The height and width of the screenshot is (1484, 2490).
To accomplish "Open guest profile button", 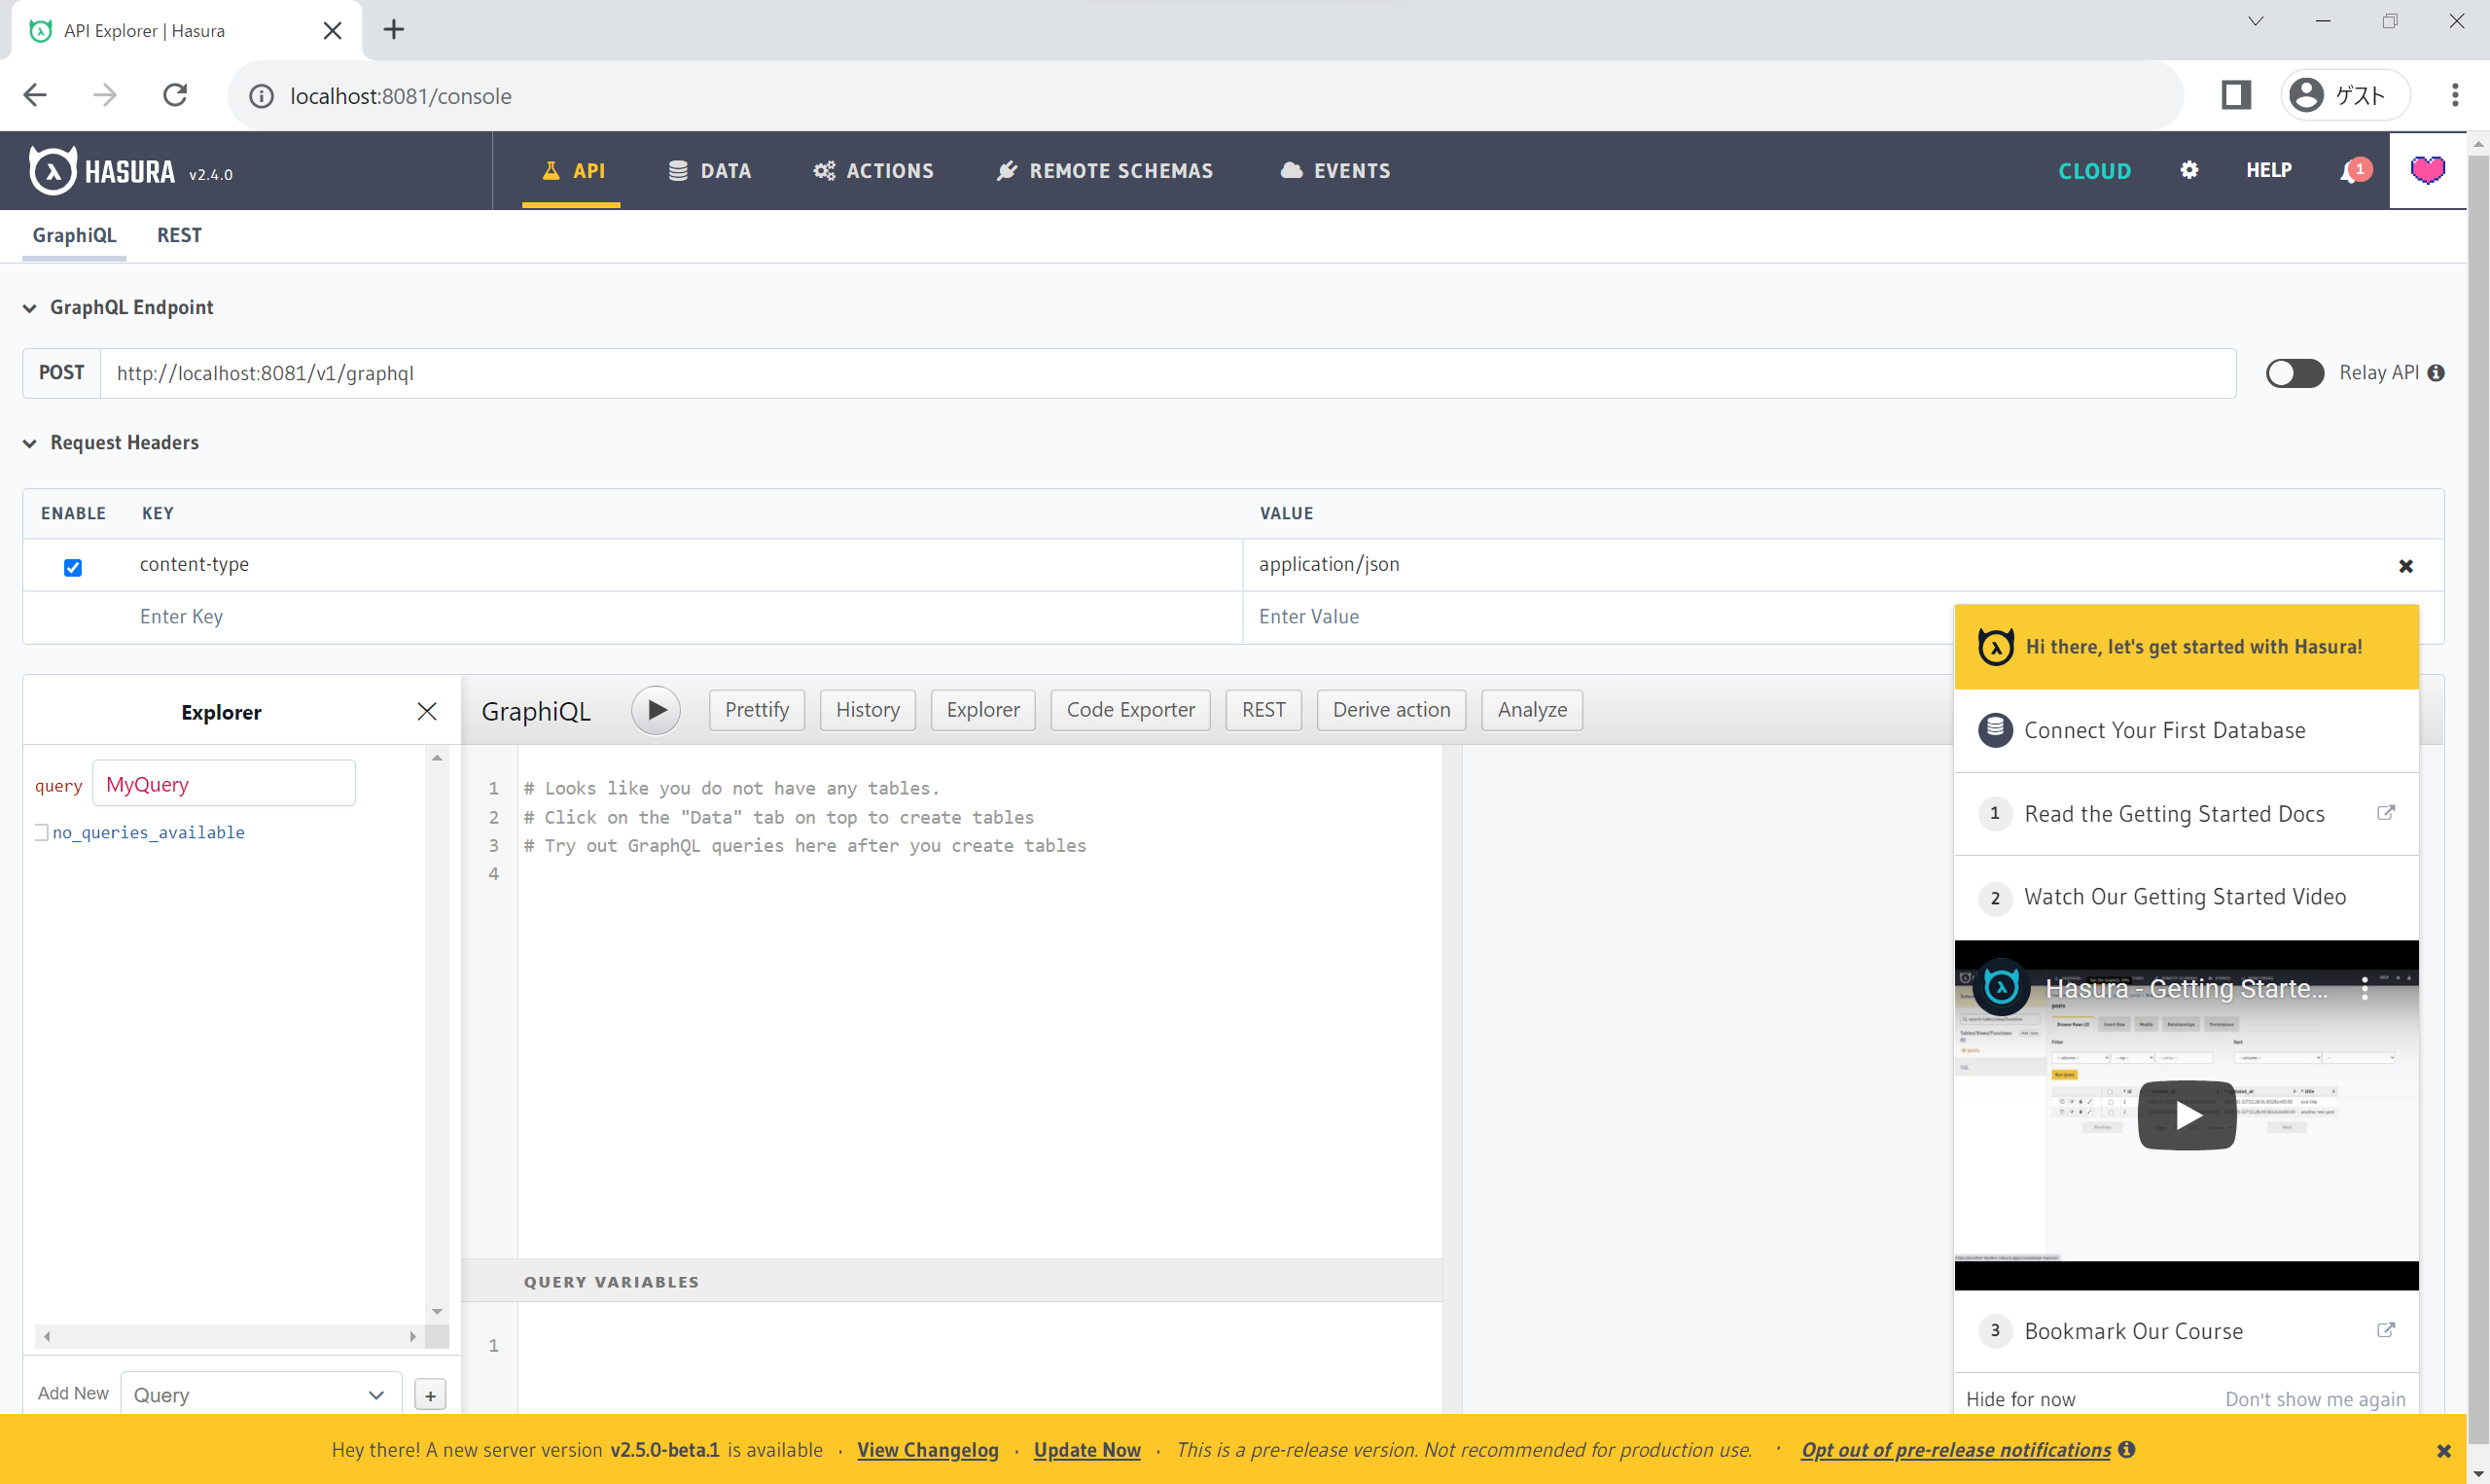I will coord(2345,95).
